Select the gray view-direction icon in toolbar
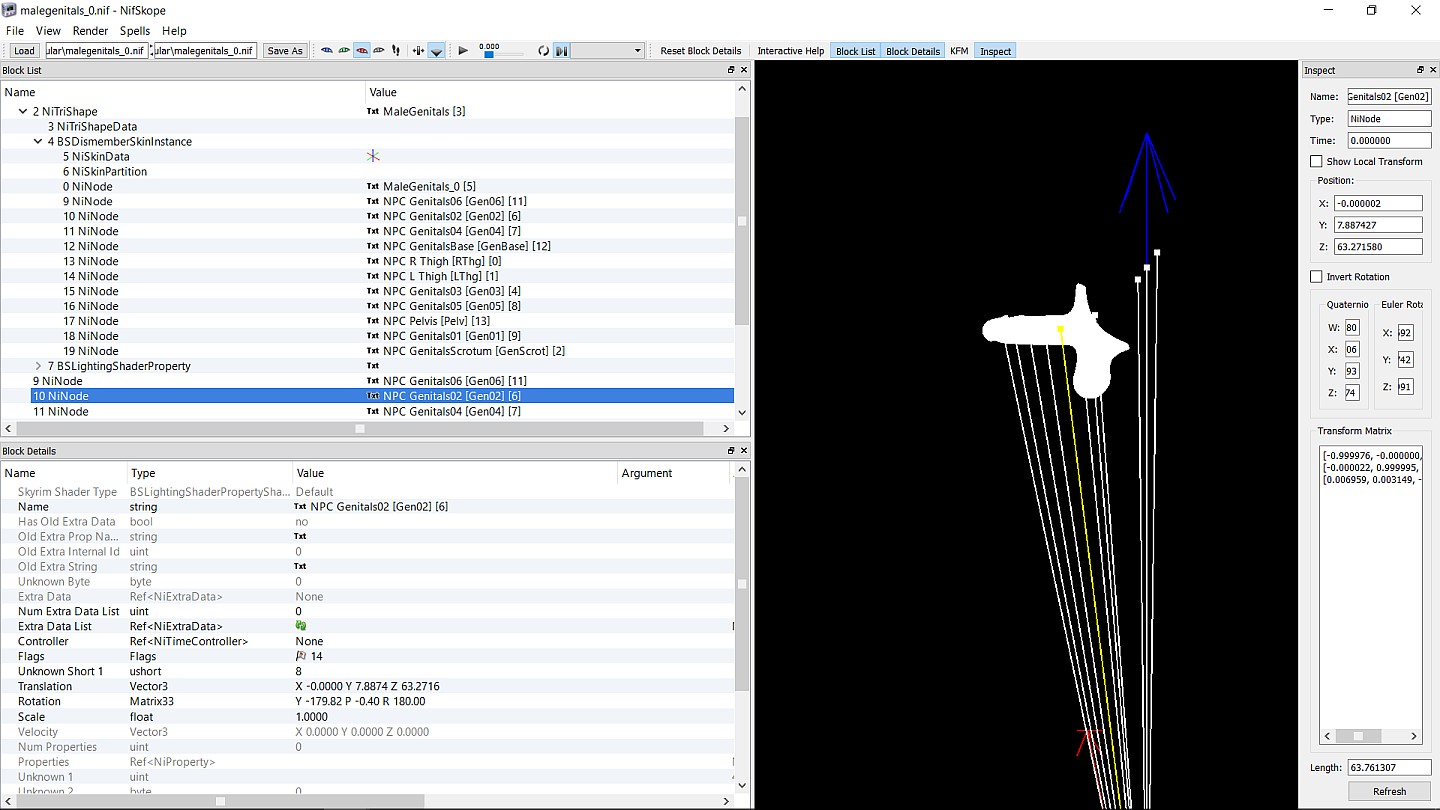This screenshot has width=1440, height=810. click(379, 51)
